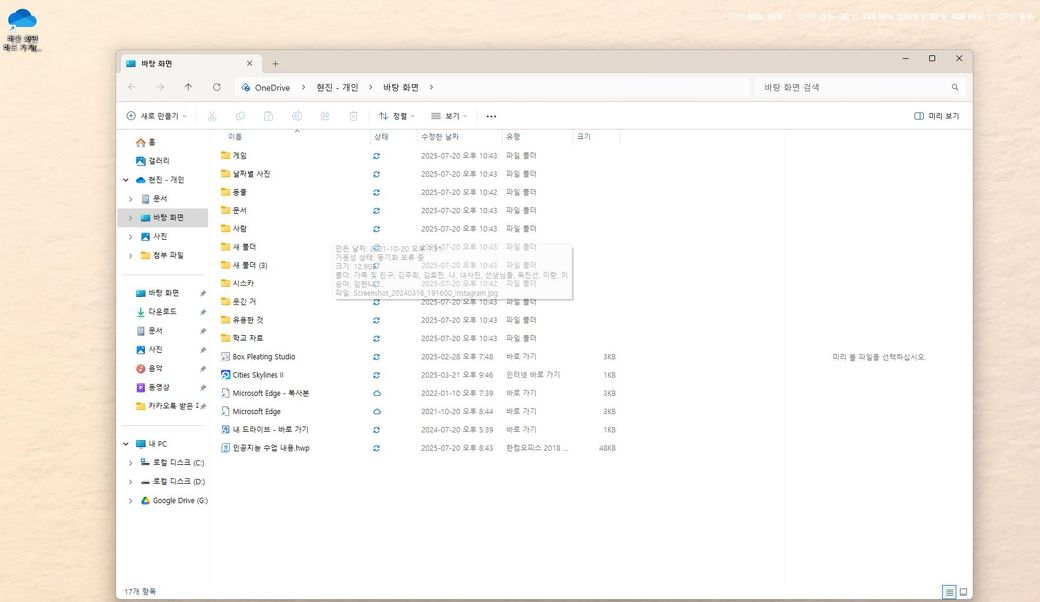The image size is (1040, 602).
Task: Open chevron after OneDrive in address bar
Action: point(304,87)
